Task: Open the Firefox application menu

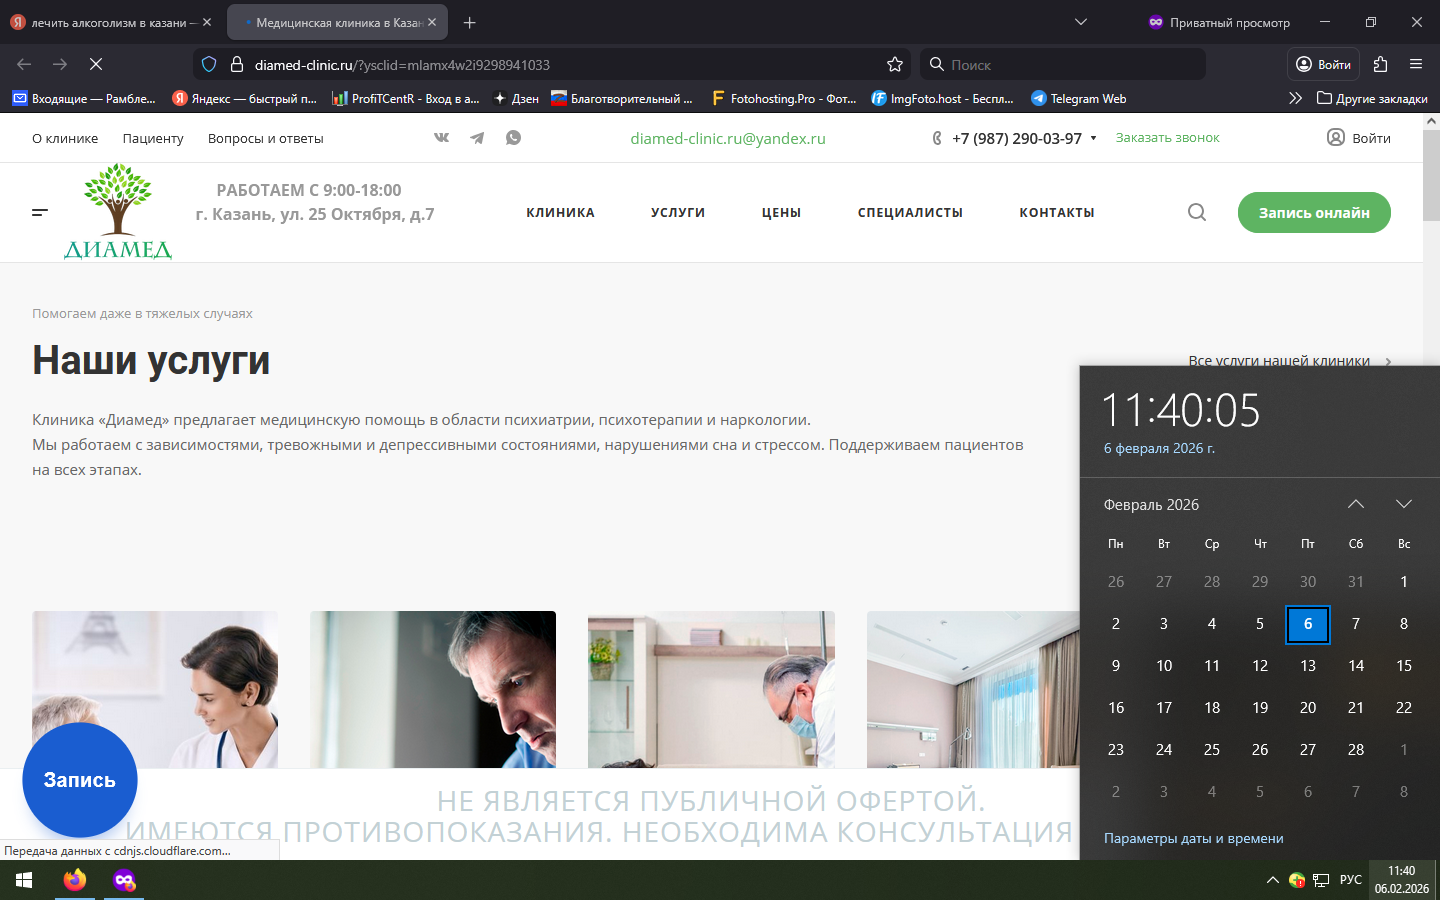Action: (x=1416, y=64)
